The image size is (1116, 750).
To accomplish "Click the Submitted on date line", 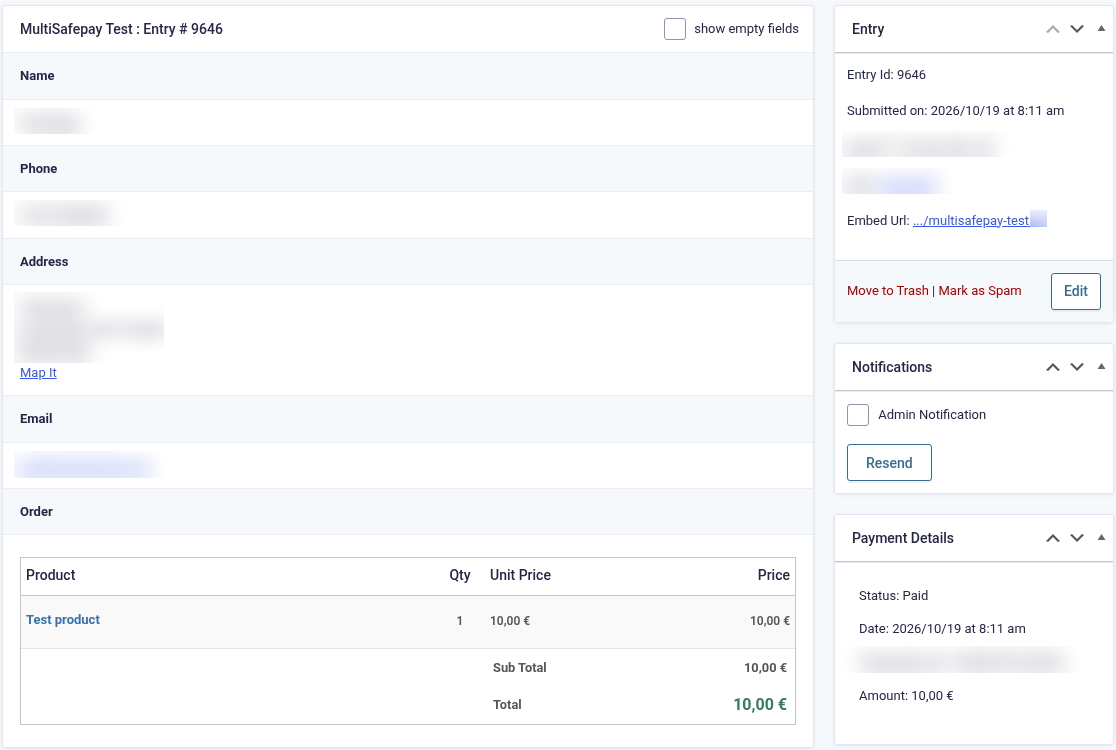I will pos(955,110).
